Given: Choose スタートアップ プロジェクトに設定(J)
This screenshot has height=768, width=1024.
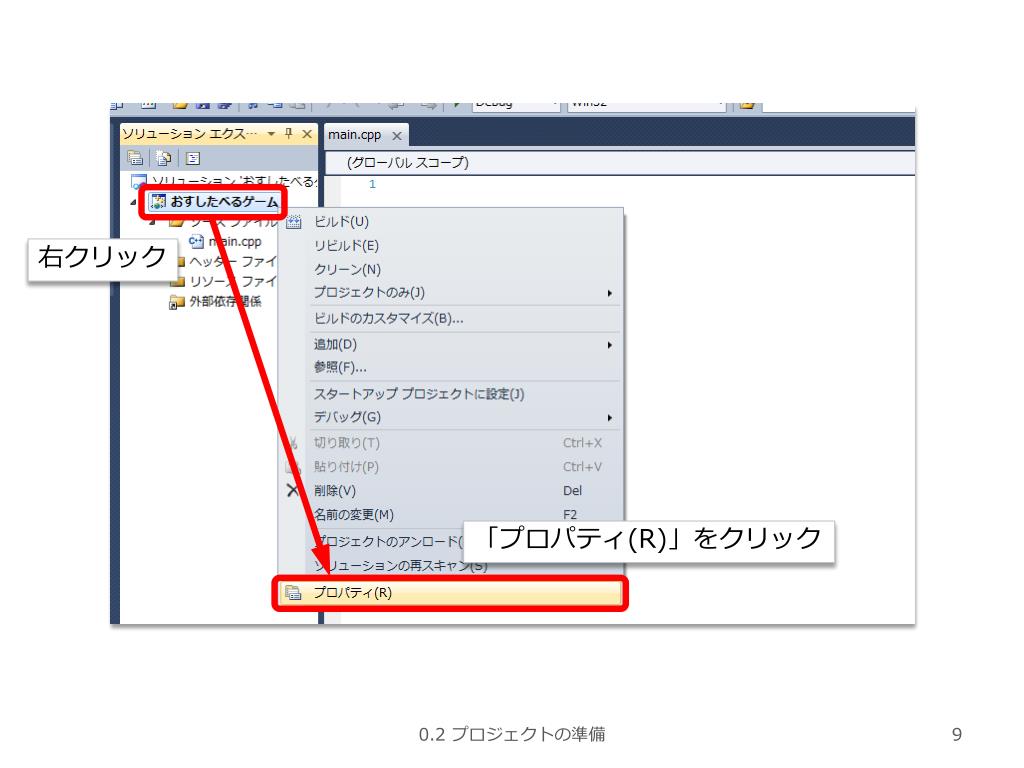Looking at the screenshot, I should tap(451, 394).
